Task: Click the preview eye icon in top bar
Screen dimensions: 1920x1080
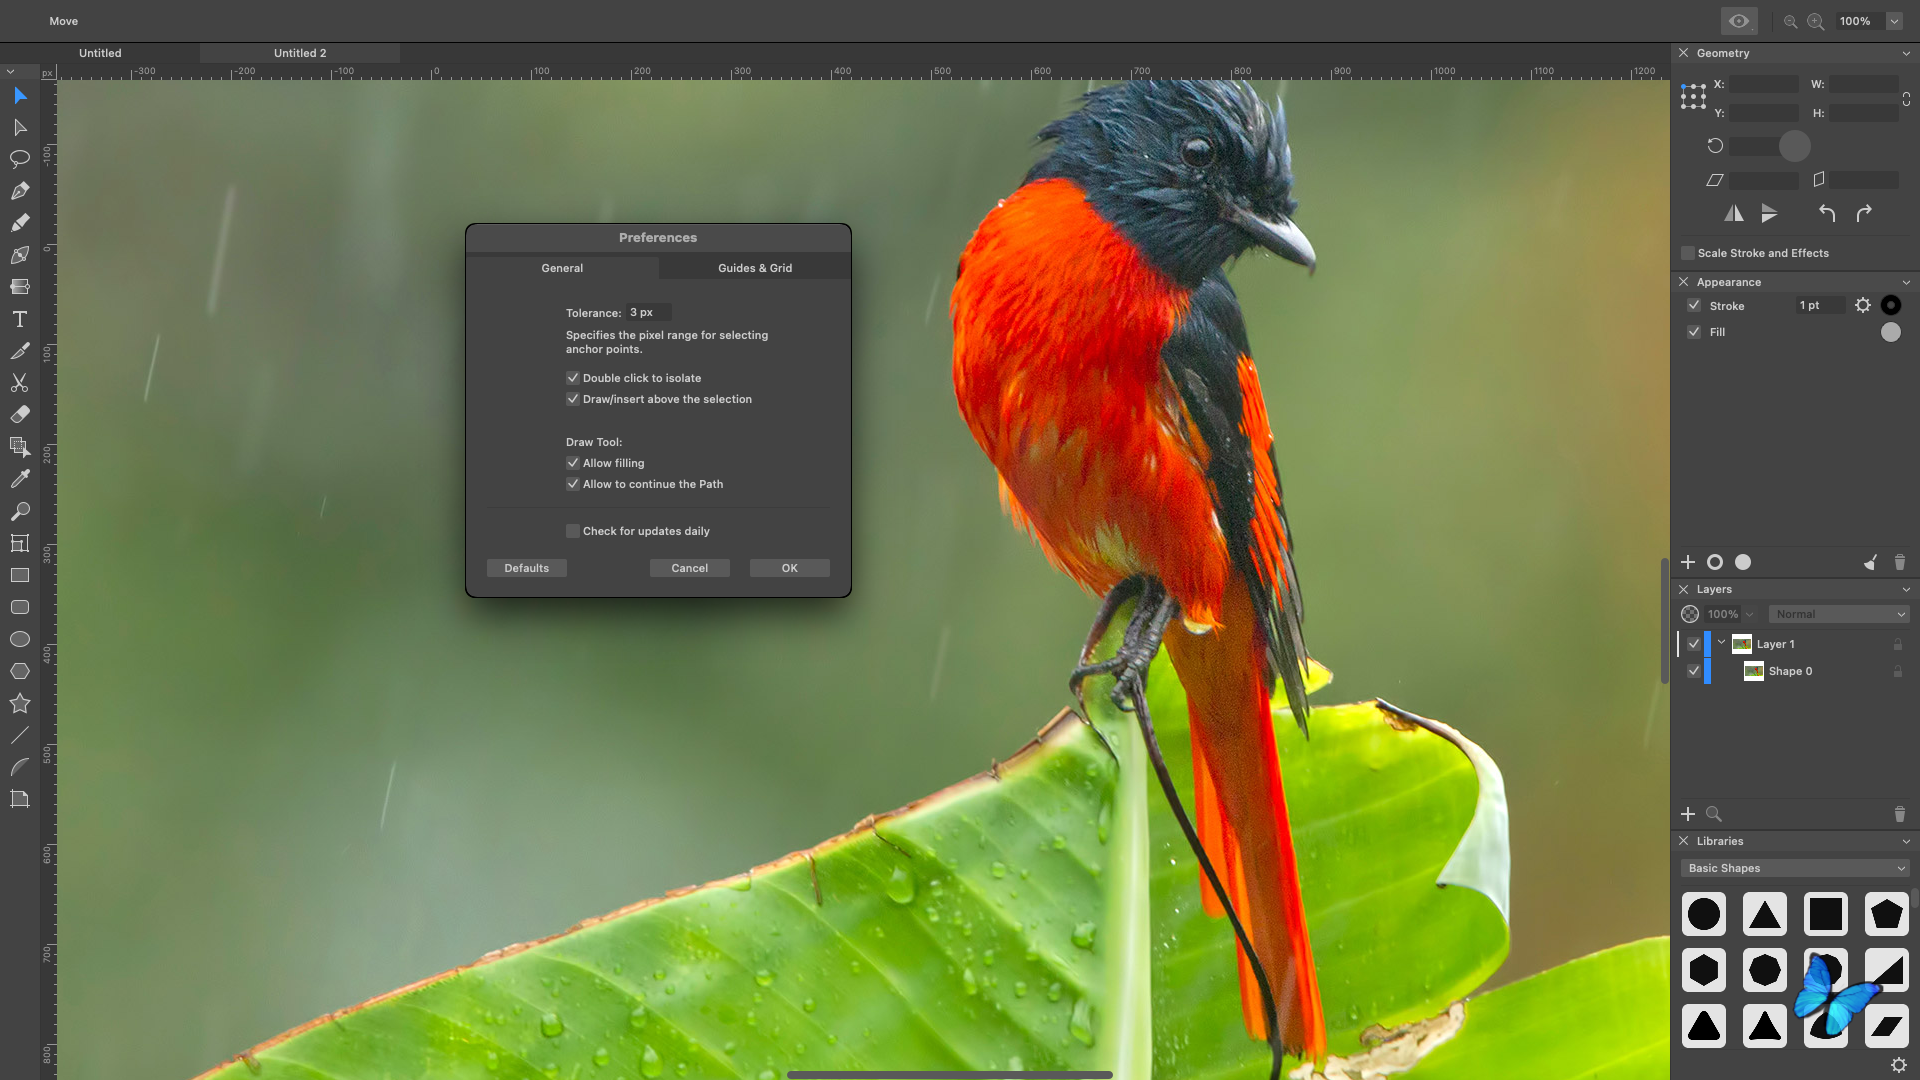Action: point(1738,21)
